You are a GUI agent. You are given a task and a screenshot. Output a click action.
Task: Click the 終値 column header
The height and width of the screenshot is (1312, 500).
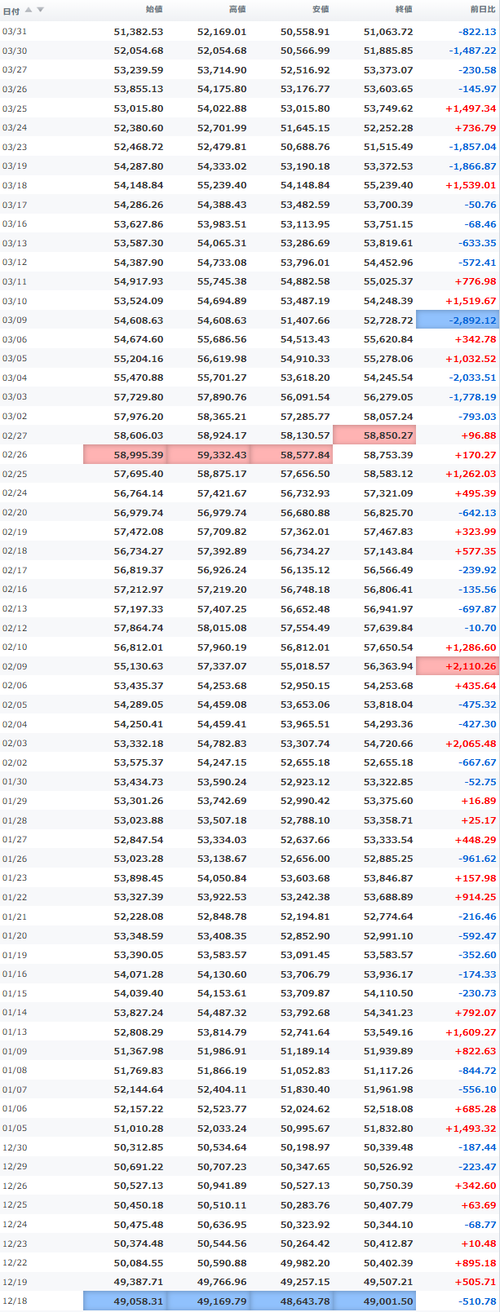coord(403,10)
